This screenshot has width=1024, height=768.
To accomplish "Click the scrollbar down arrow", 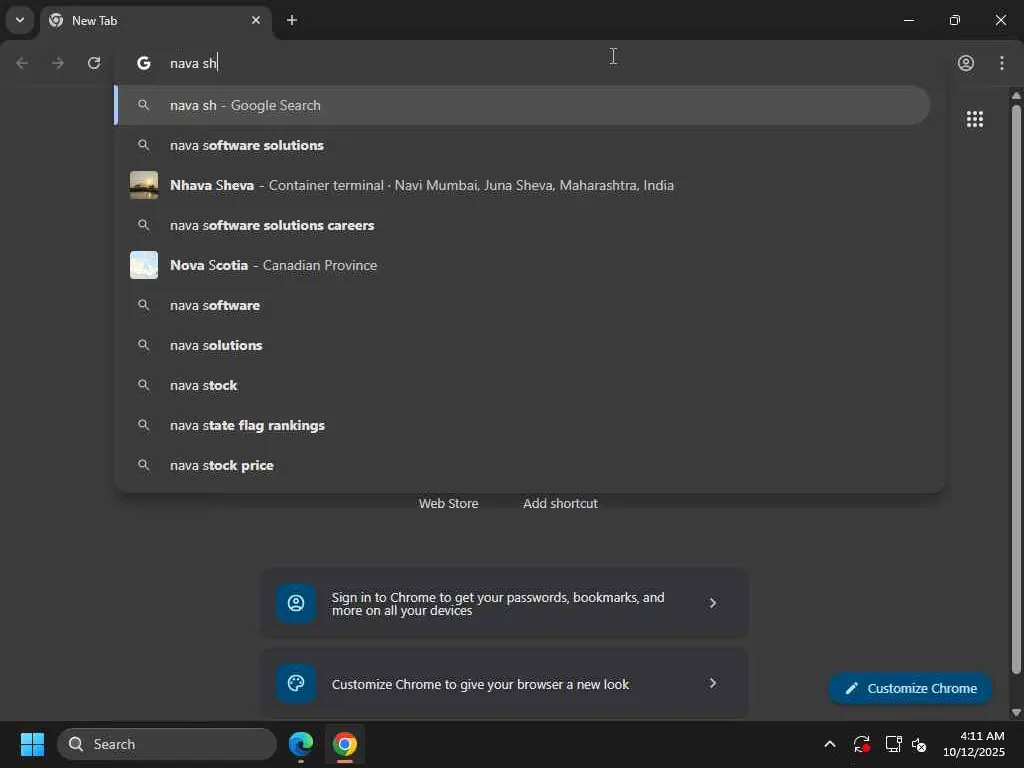I will (1016, 712).
